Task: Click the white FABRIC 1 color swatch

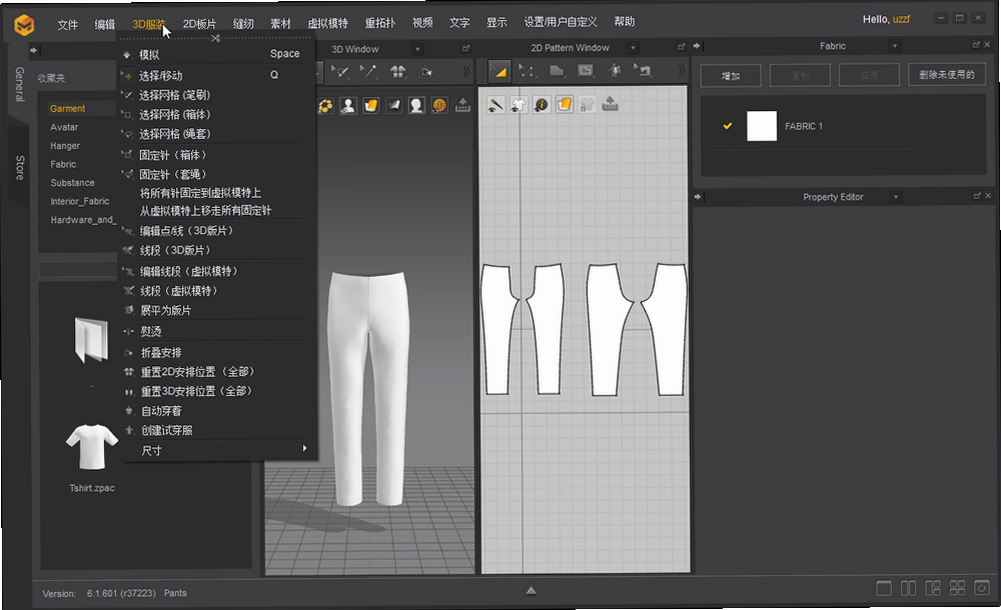Action: click(762, 126)
